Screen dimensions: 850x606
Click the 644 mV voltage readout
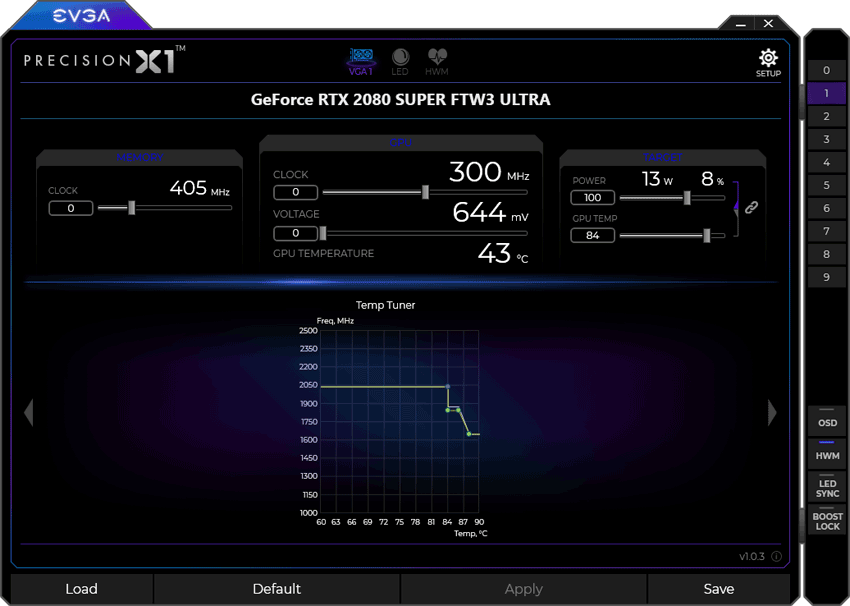(x=491, y=212)
